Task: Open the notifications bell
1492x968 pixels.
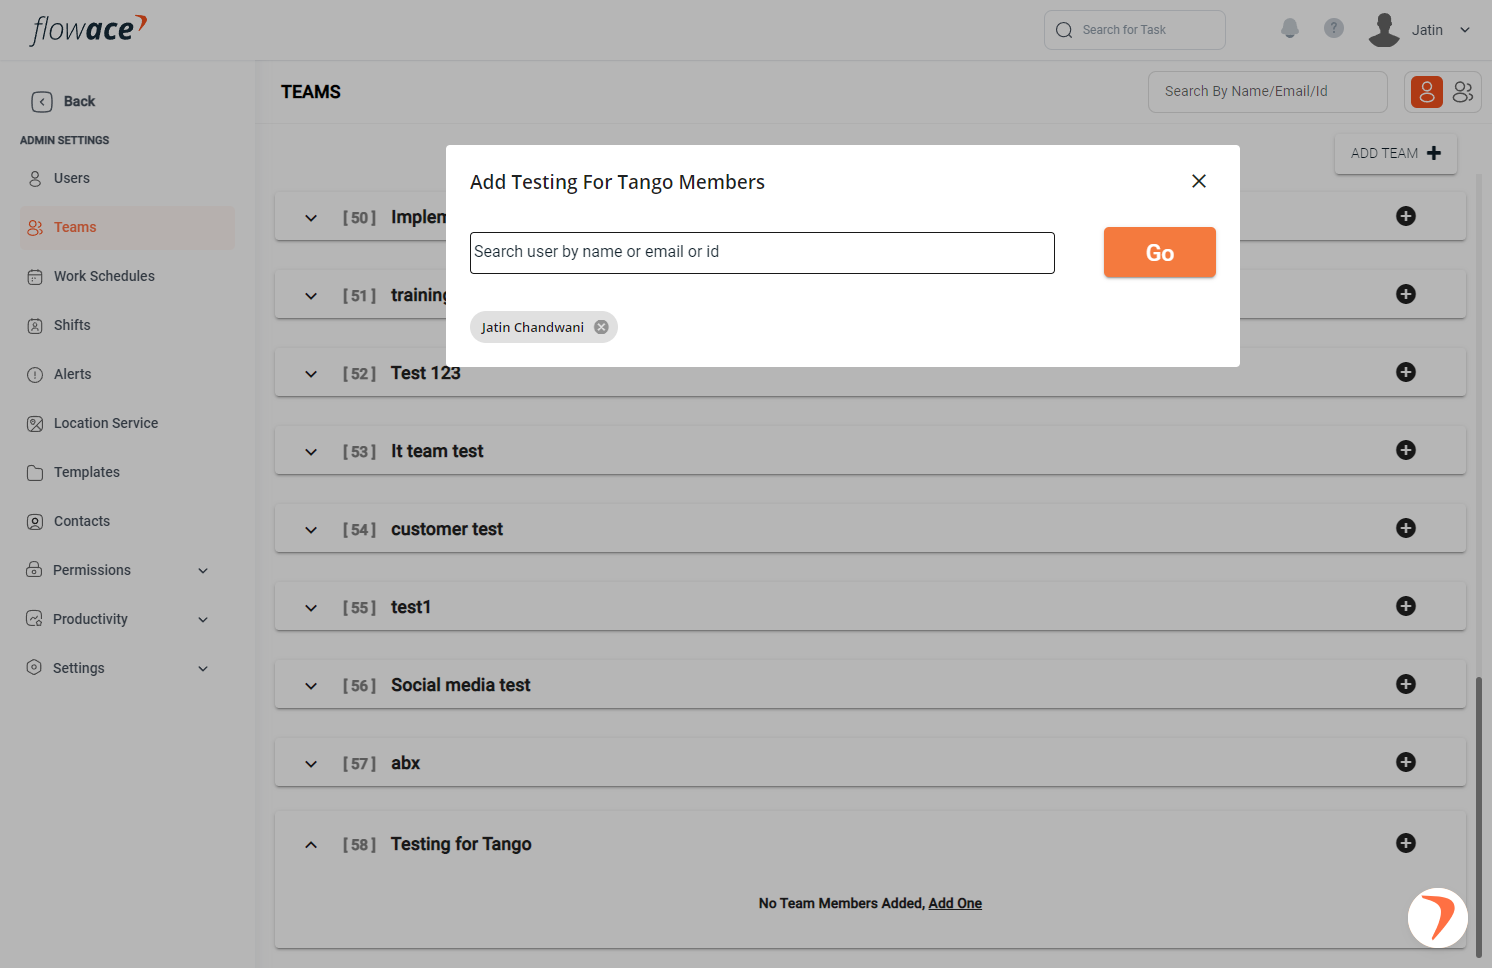Action: (1290, 29)
